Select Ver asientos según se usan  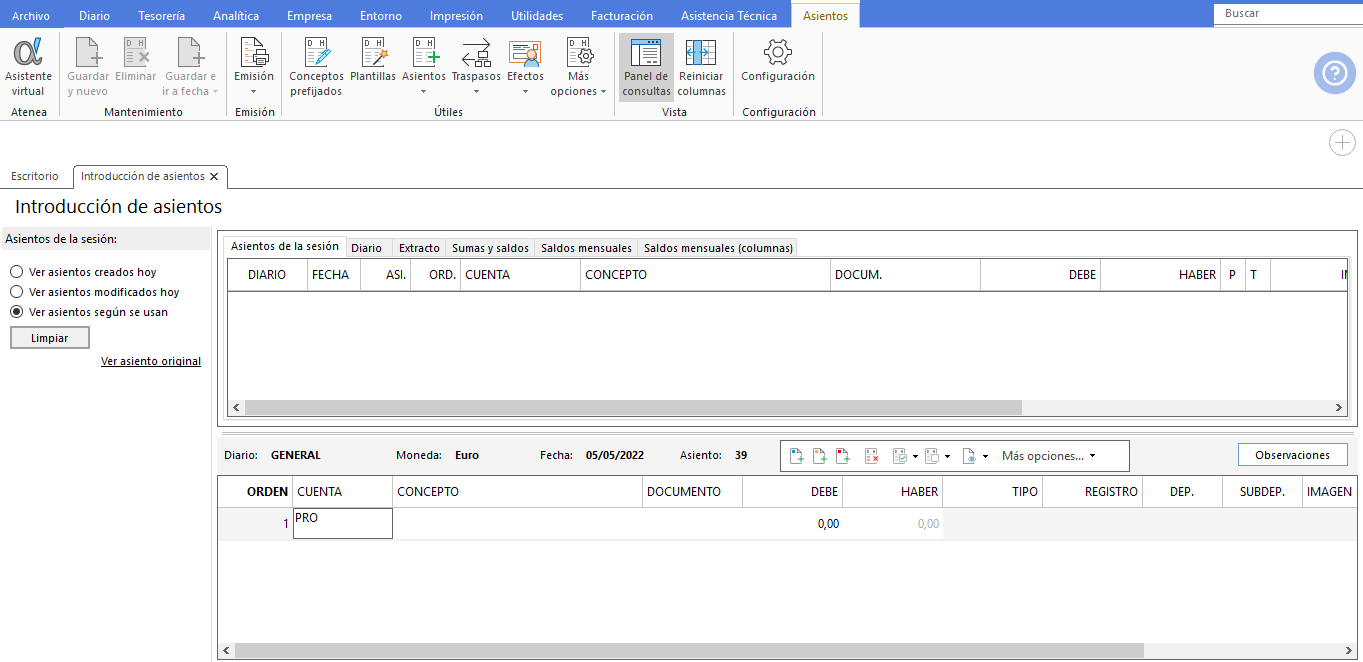click(x=16, y=312)
